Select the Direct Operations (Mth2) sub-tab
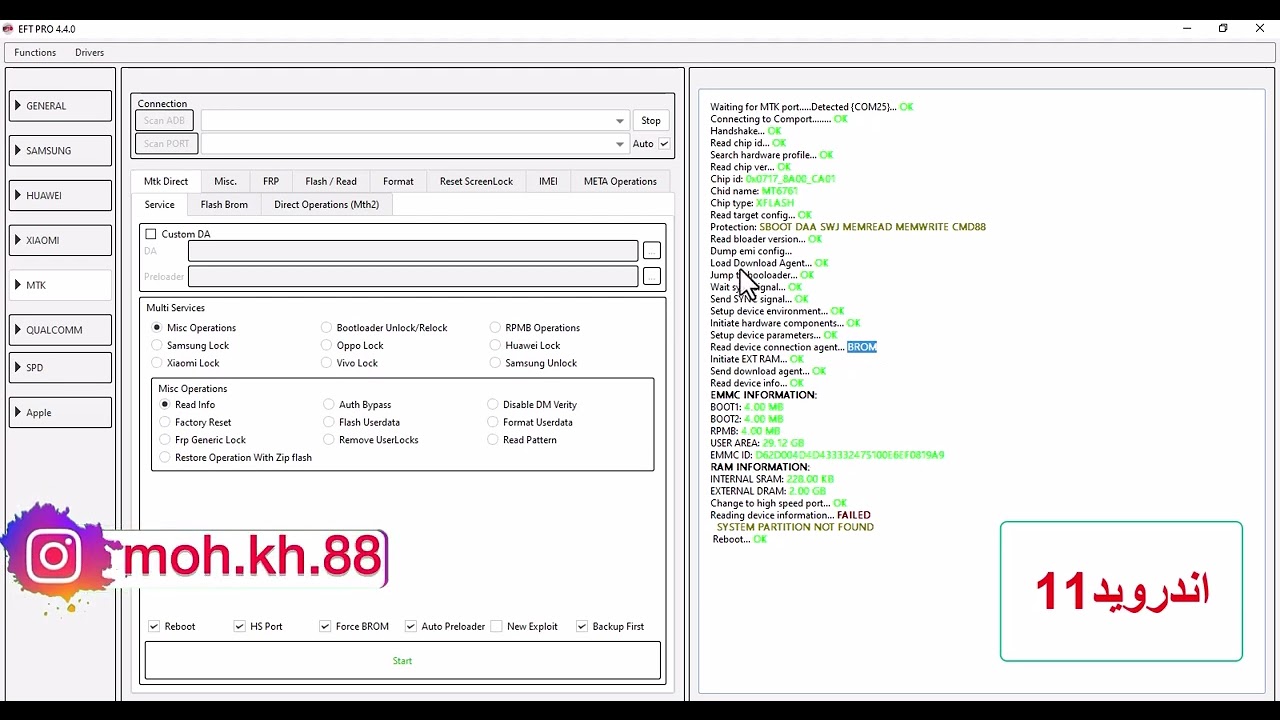 coord(326,204)
